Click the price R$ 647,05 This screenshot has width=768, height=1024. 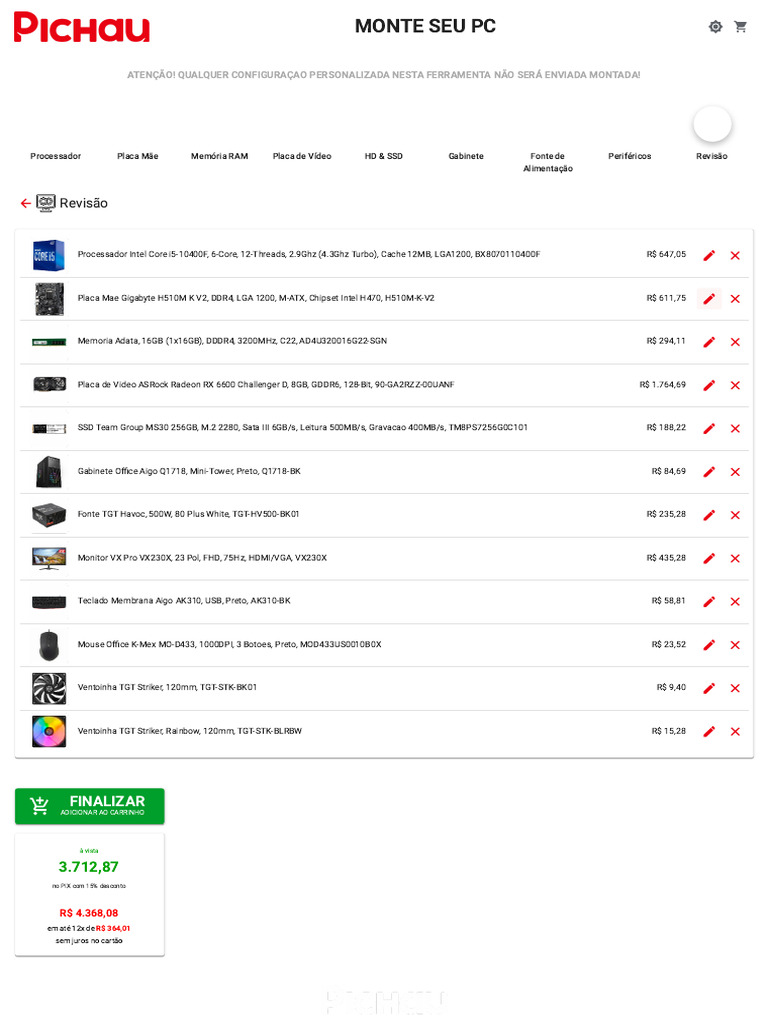[x=666, y=255]
